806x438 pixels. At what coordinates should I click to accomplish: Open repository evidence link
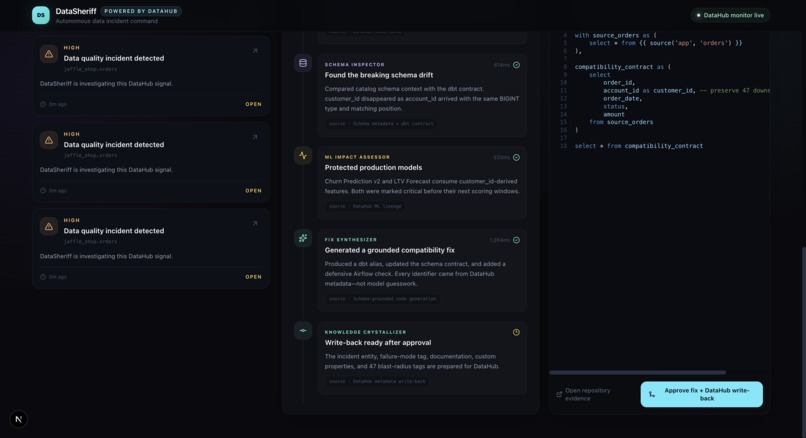(588, 394)
